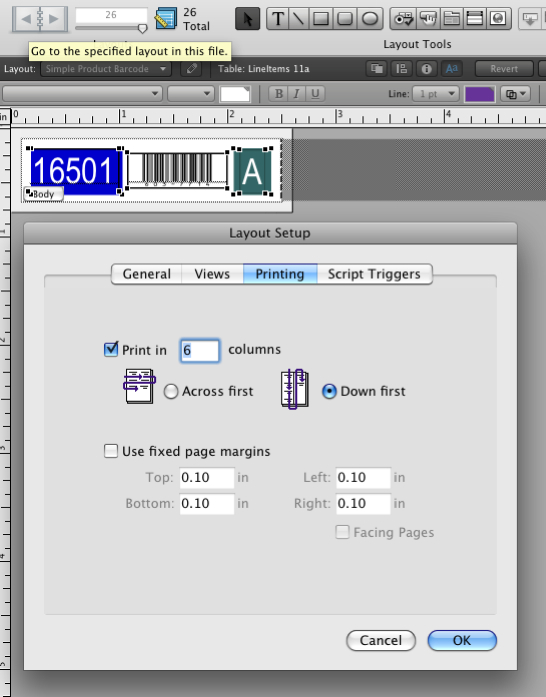This screenshot has height=697, width=546.
Task: Click the Bottom margin input field
Action: tap(207, 504)
